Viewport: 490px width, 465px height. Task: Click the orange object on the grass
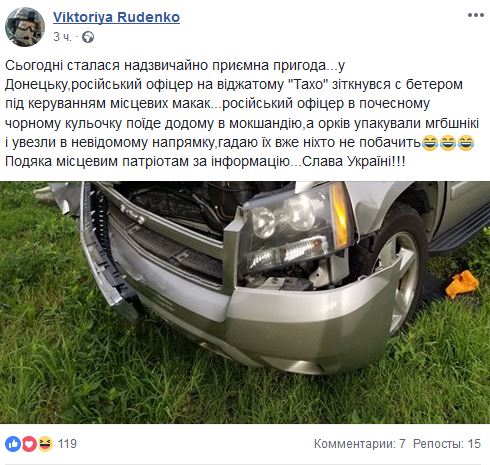462,284
